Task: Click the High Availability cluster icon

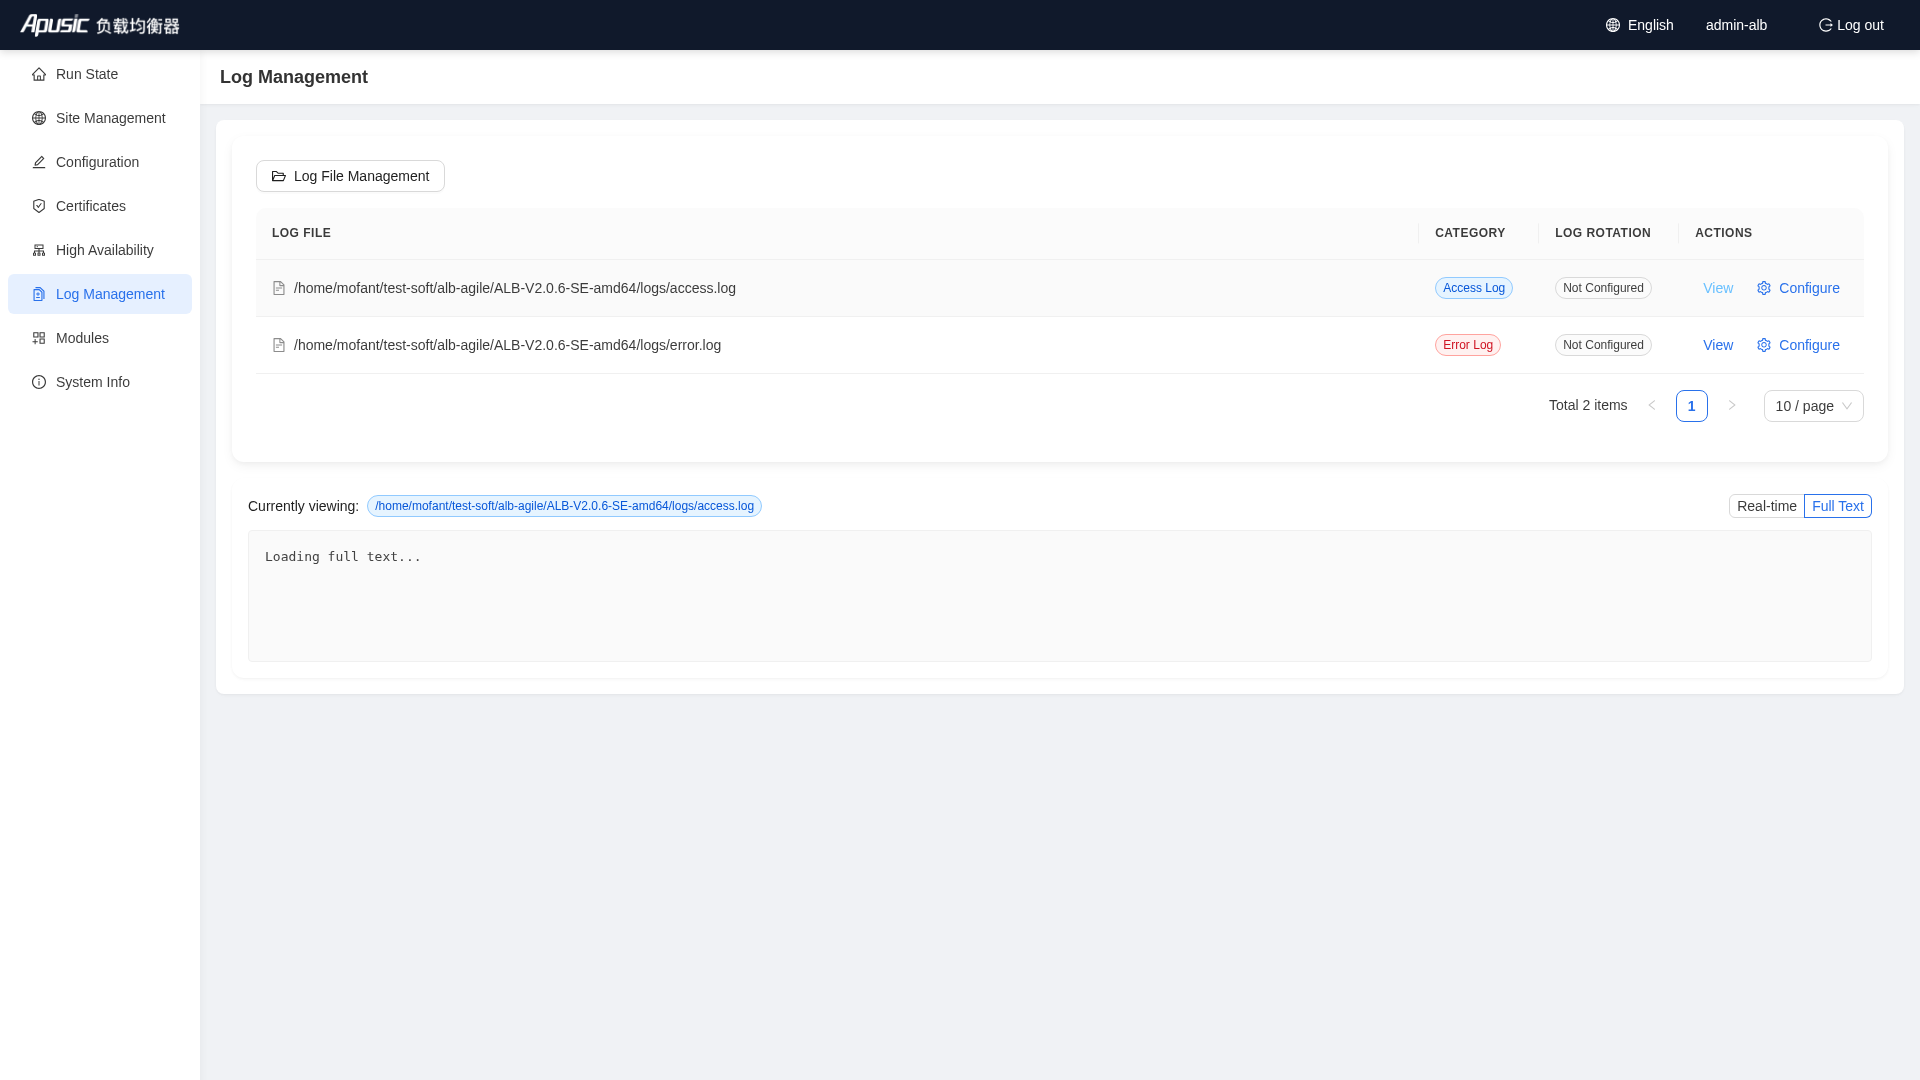Action: pos(39,250)
